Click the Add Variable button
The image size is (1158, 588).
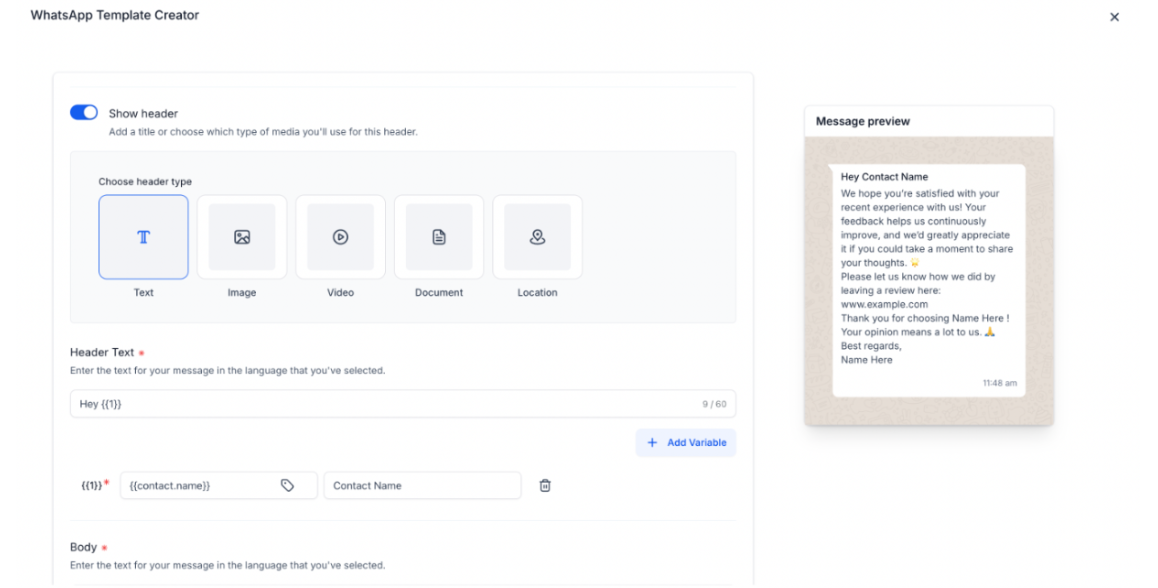coord(686,442)
